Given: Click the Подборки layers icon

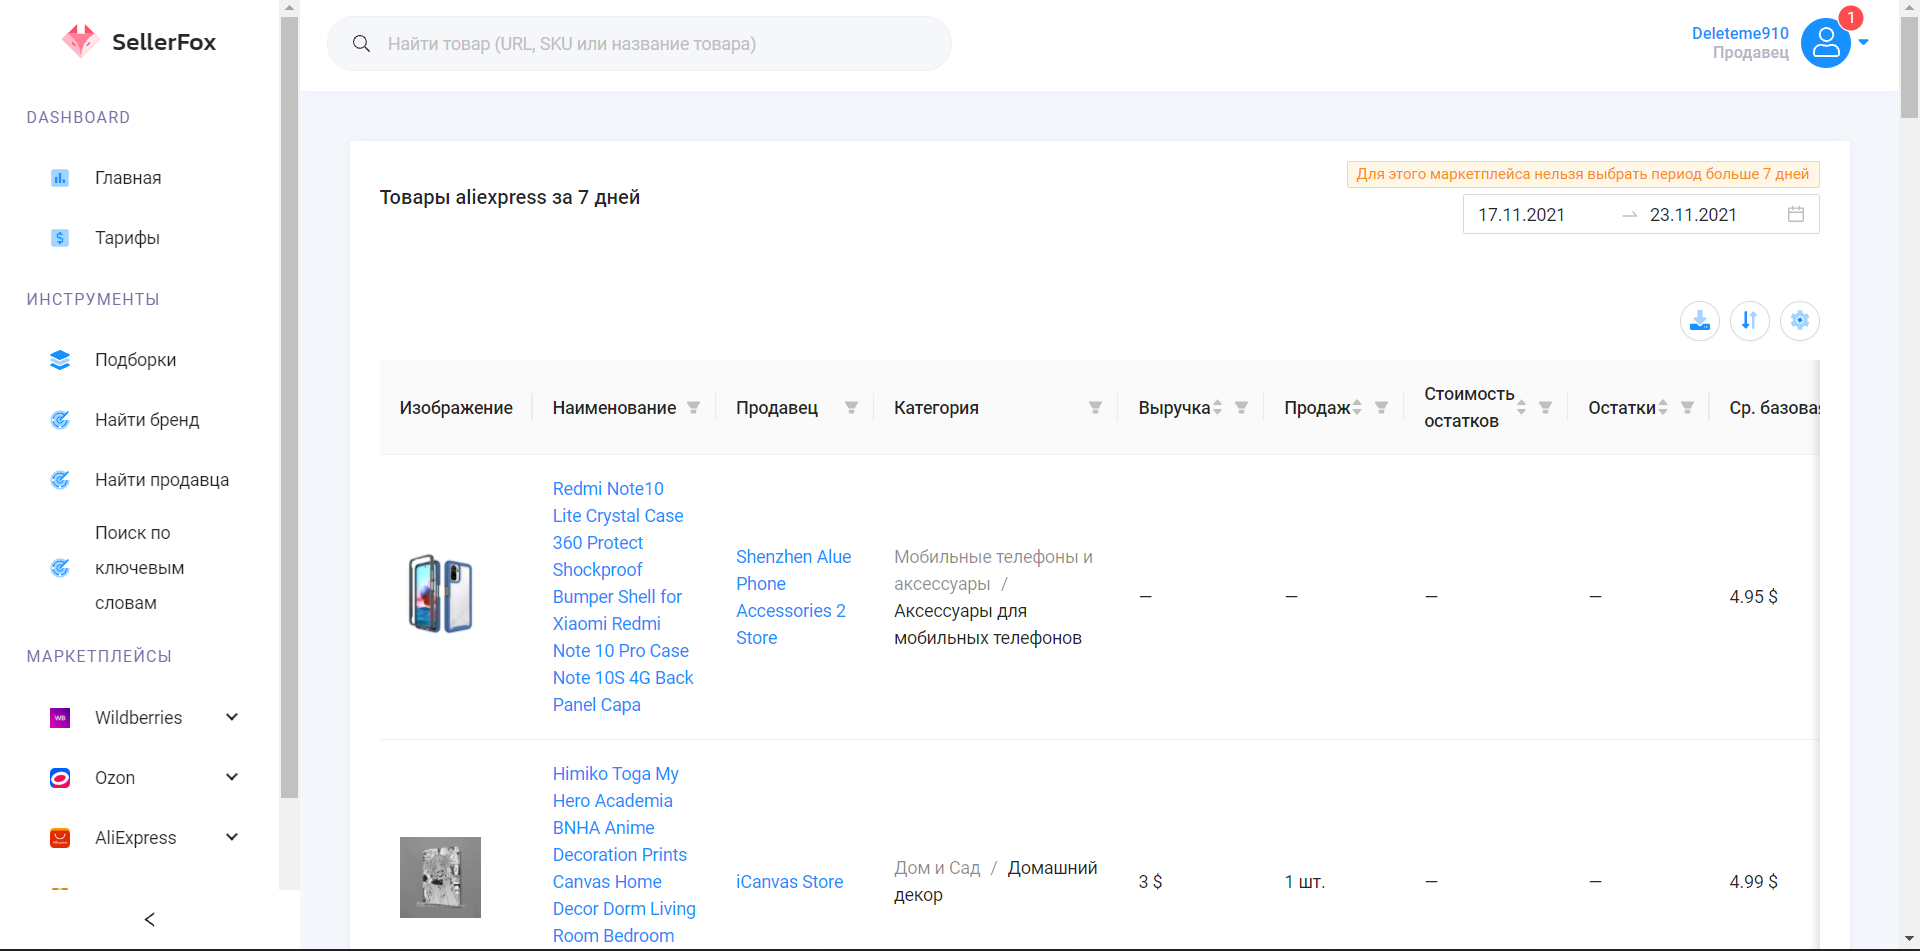Looking at the screenshot, I should click(x=60, y=360).
